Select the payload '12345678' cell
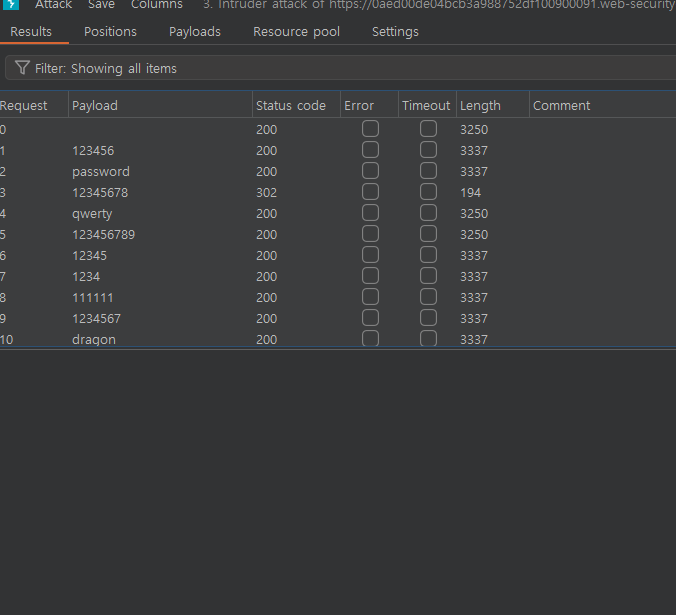676x615 pixels. pyautogui.click(x=100, y=193)
